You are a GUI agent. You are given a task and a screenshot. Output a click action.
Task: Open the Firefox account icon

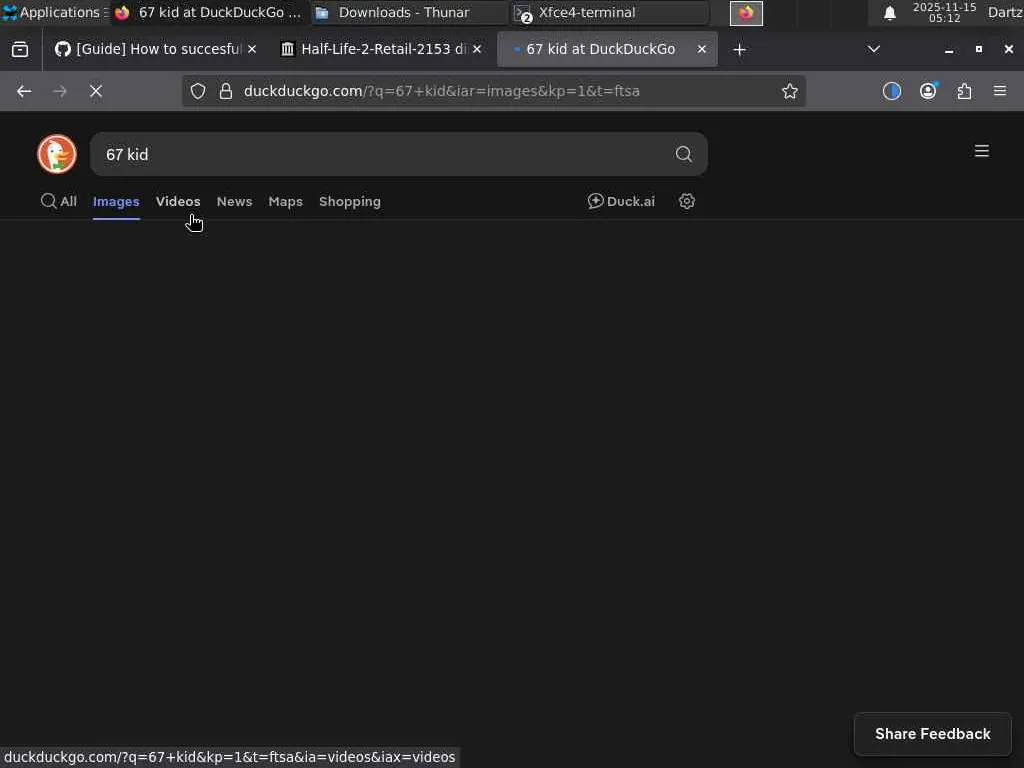coord(928,91)
